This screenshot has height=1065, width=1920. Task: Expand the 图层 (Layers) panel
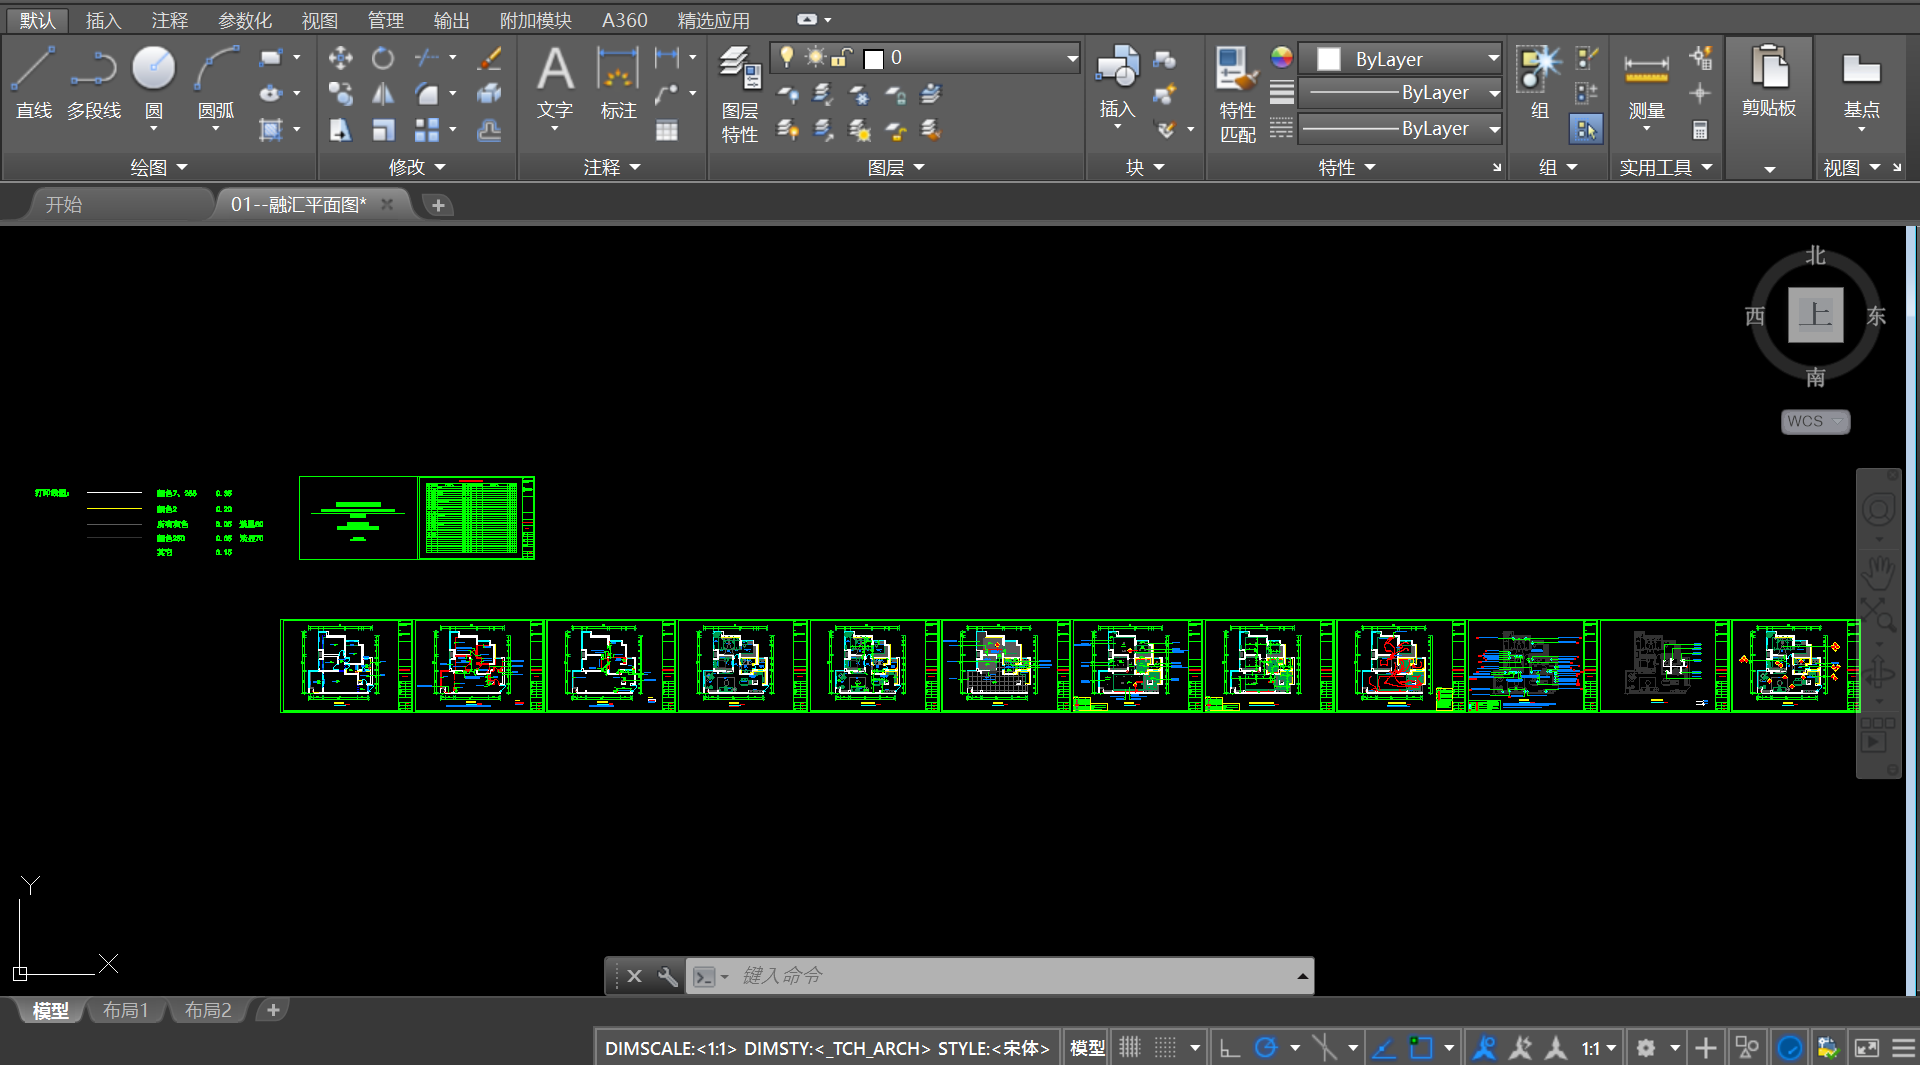coord(897,167)
